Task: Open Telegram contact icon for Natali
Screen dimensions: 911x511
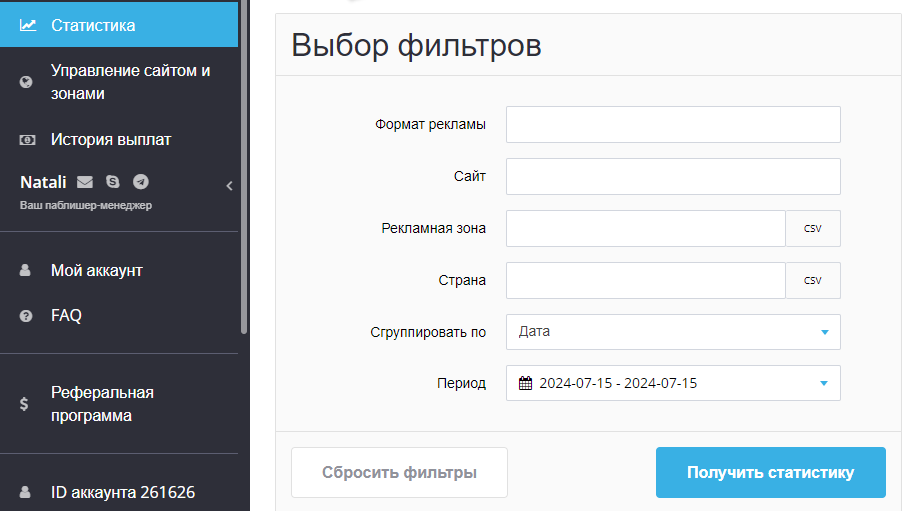Action: pyautogui.click(x=141, y=182)
